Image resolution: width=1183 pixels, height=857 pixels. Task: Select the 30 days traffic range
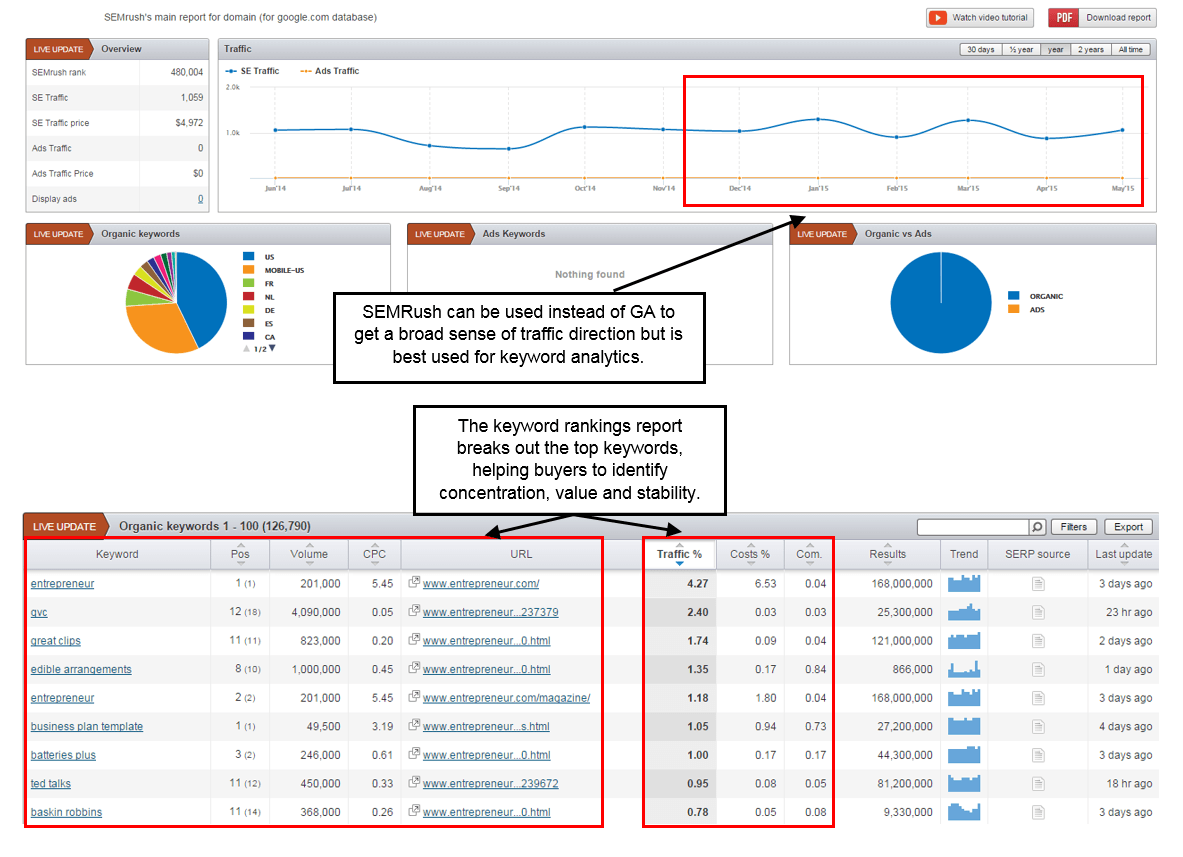pos(980,50)
